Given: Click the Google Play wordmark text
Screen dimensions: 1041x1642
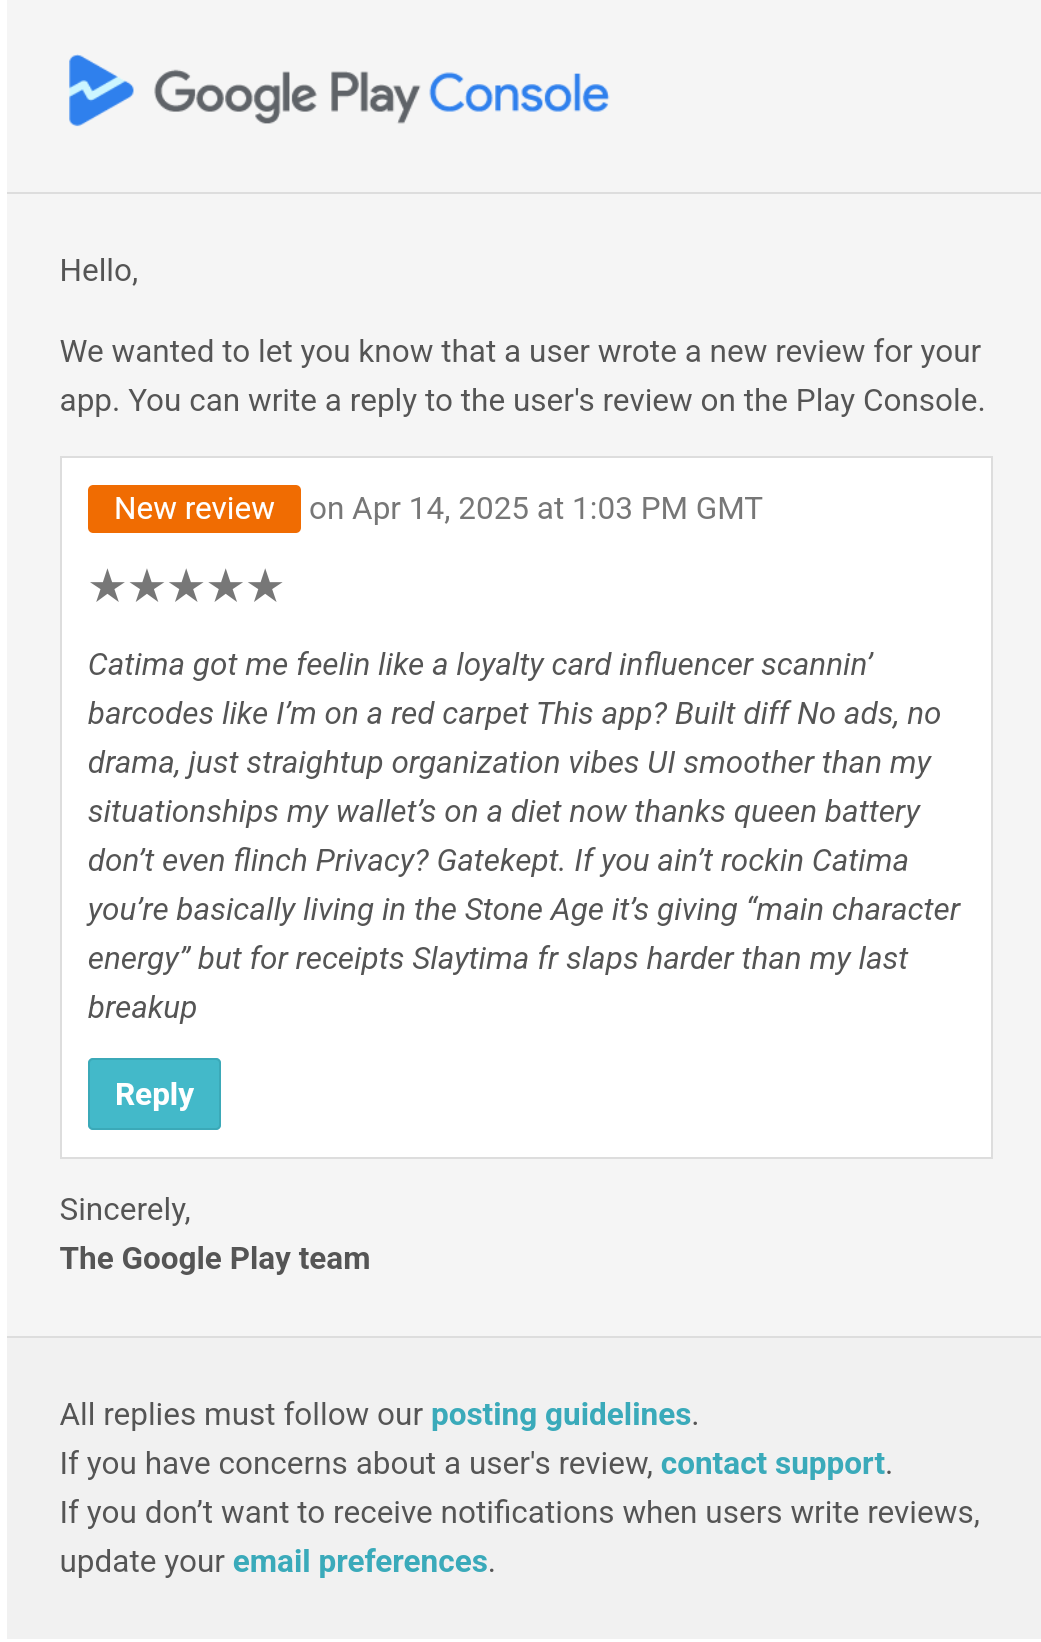Looking at the screenshot, I should click(286, 95).
